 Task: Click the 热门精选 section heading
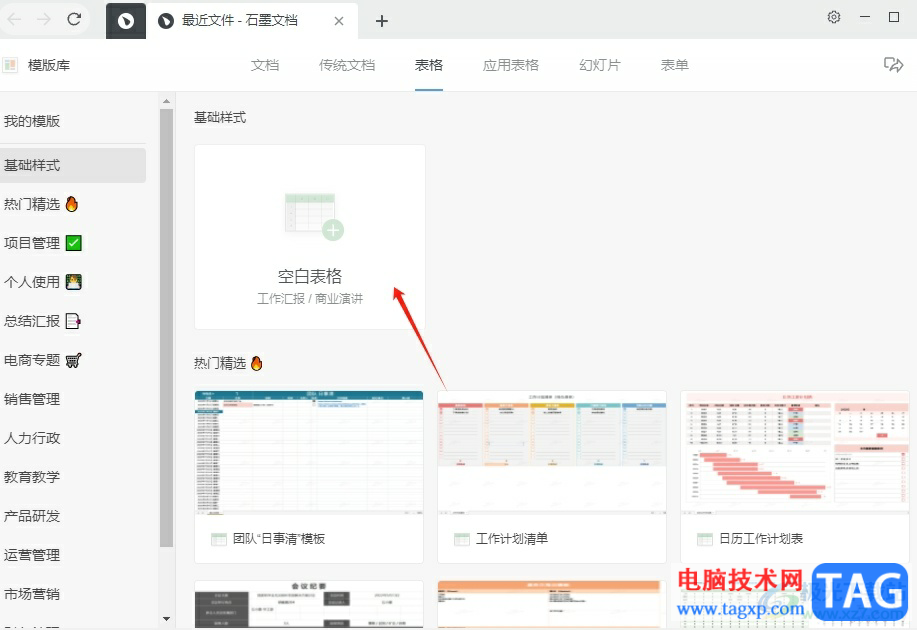tap(228, 363)
